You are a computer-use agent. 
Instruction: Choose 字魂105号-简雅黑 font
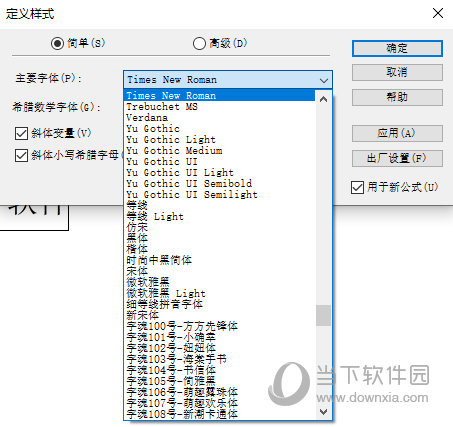[x=220, y=381]
